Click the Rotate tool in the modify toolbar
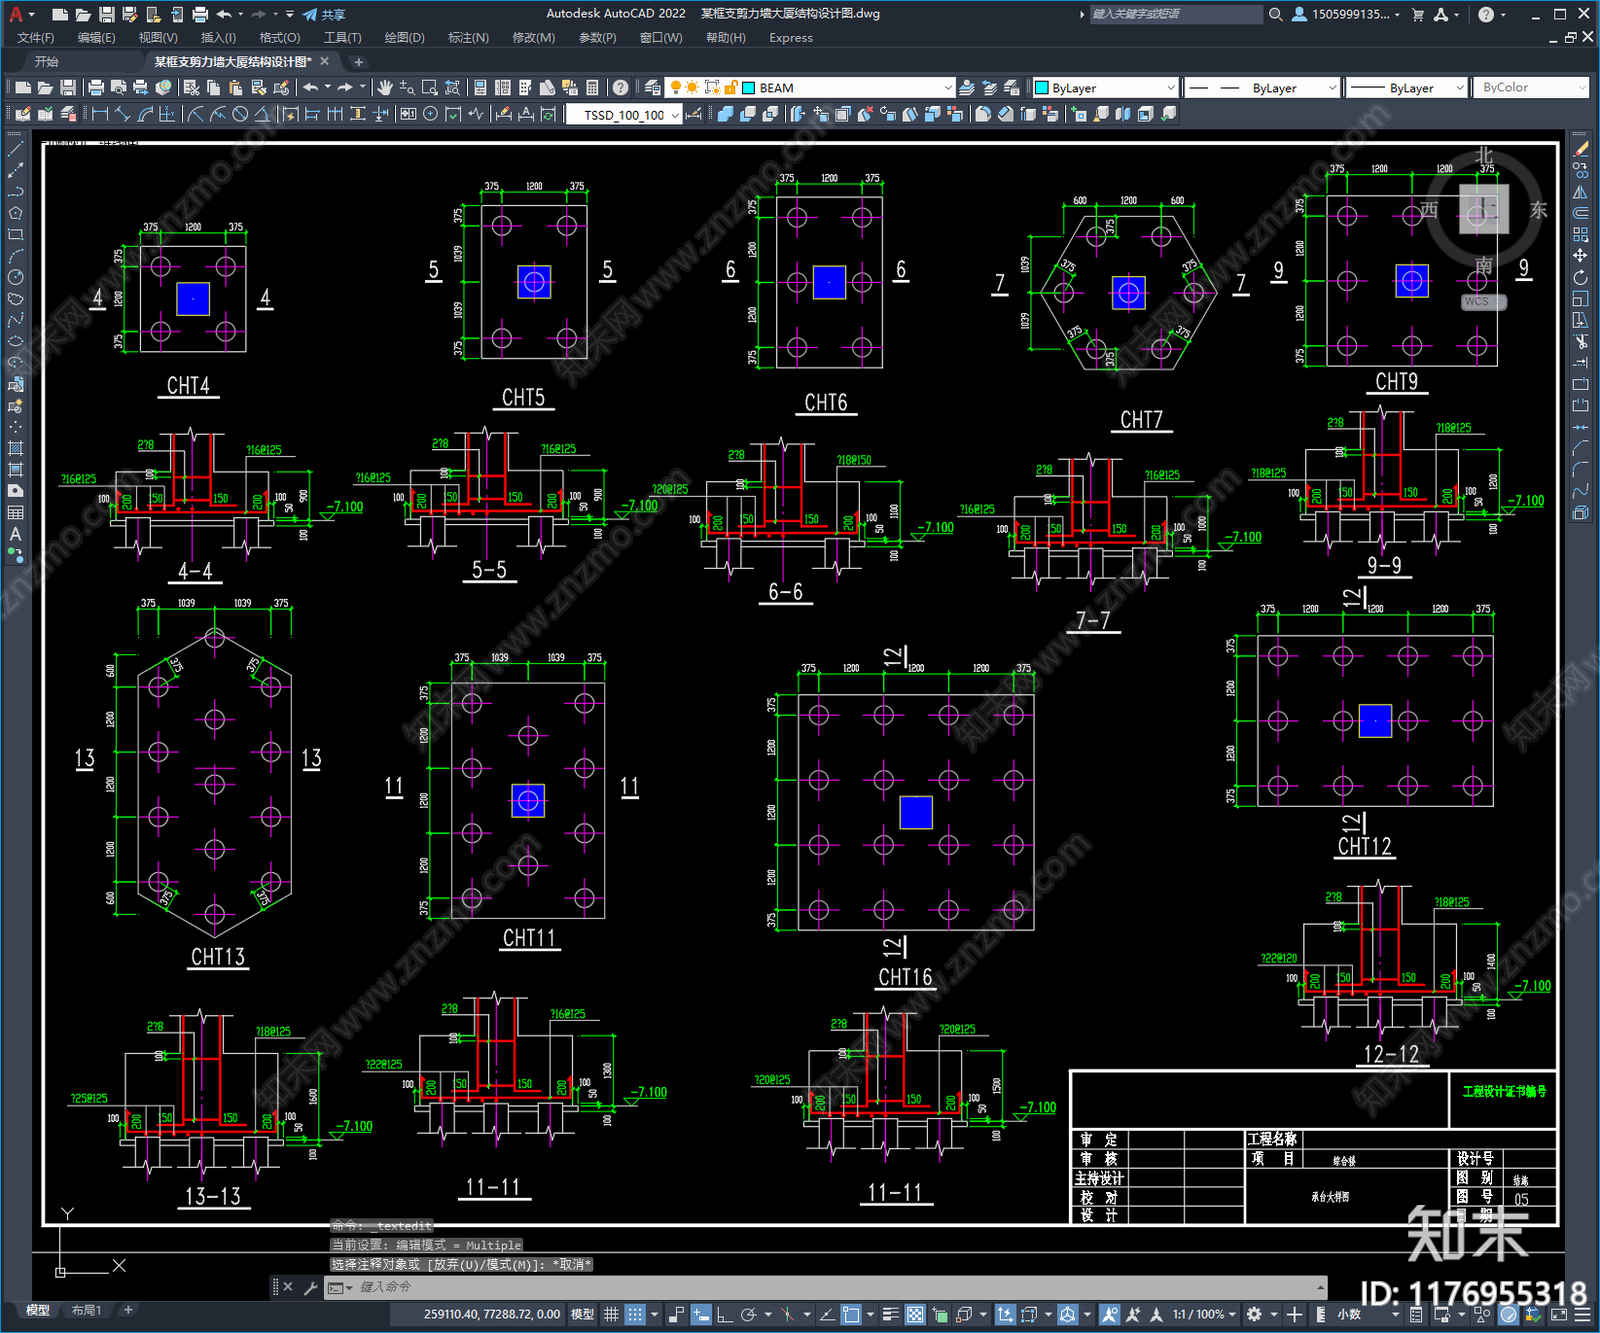 point(1580,277)
